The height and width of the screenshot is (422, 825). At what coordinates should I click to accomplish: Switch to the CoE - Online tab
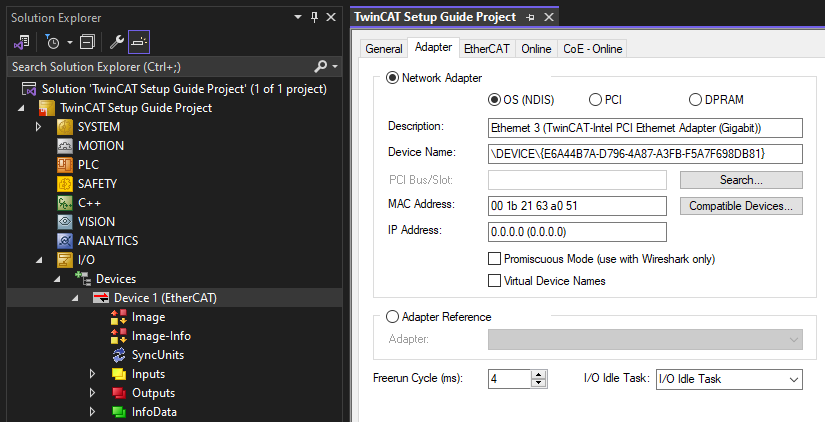[592, 49]
